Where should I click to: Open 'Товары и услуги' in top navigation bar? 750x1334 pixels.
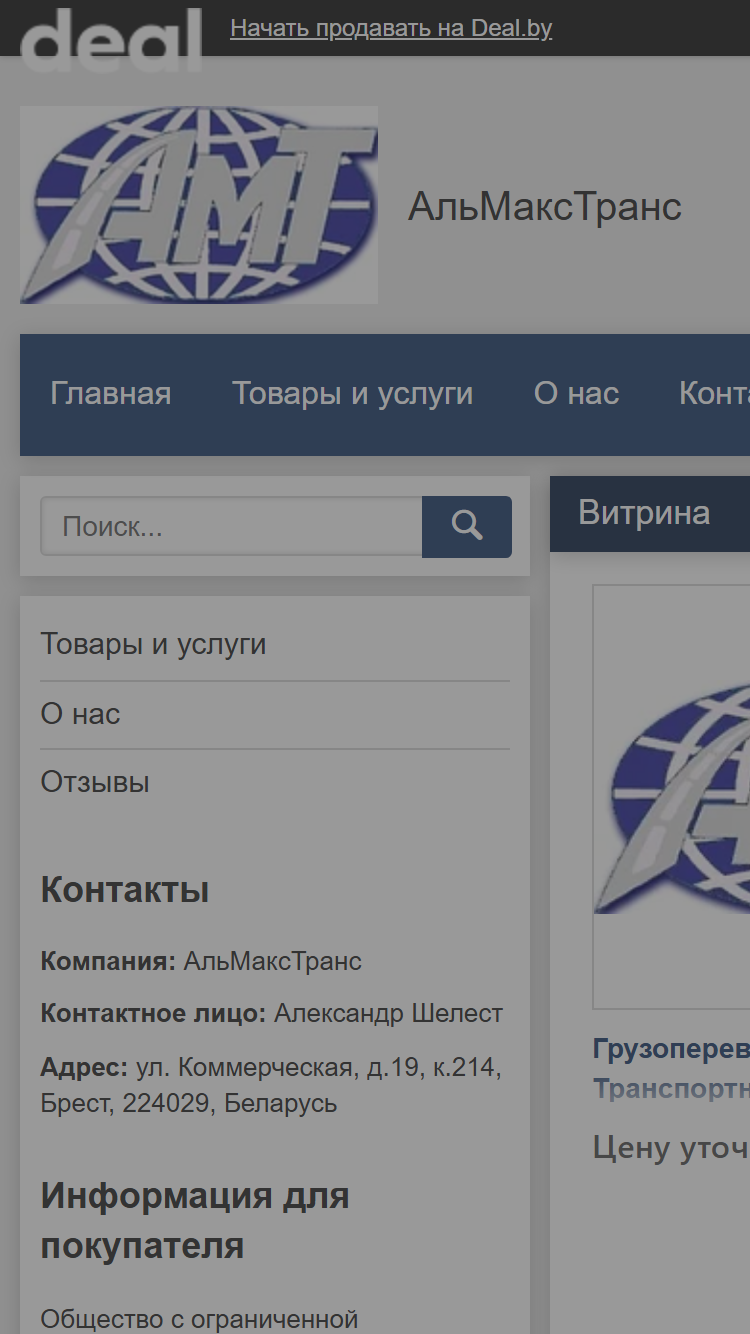coord(353,394)
